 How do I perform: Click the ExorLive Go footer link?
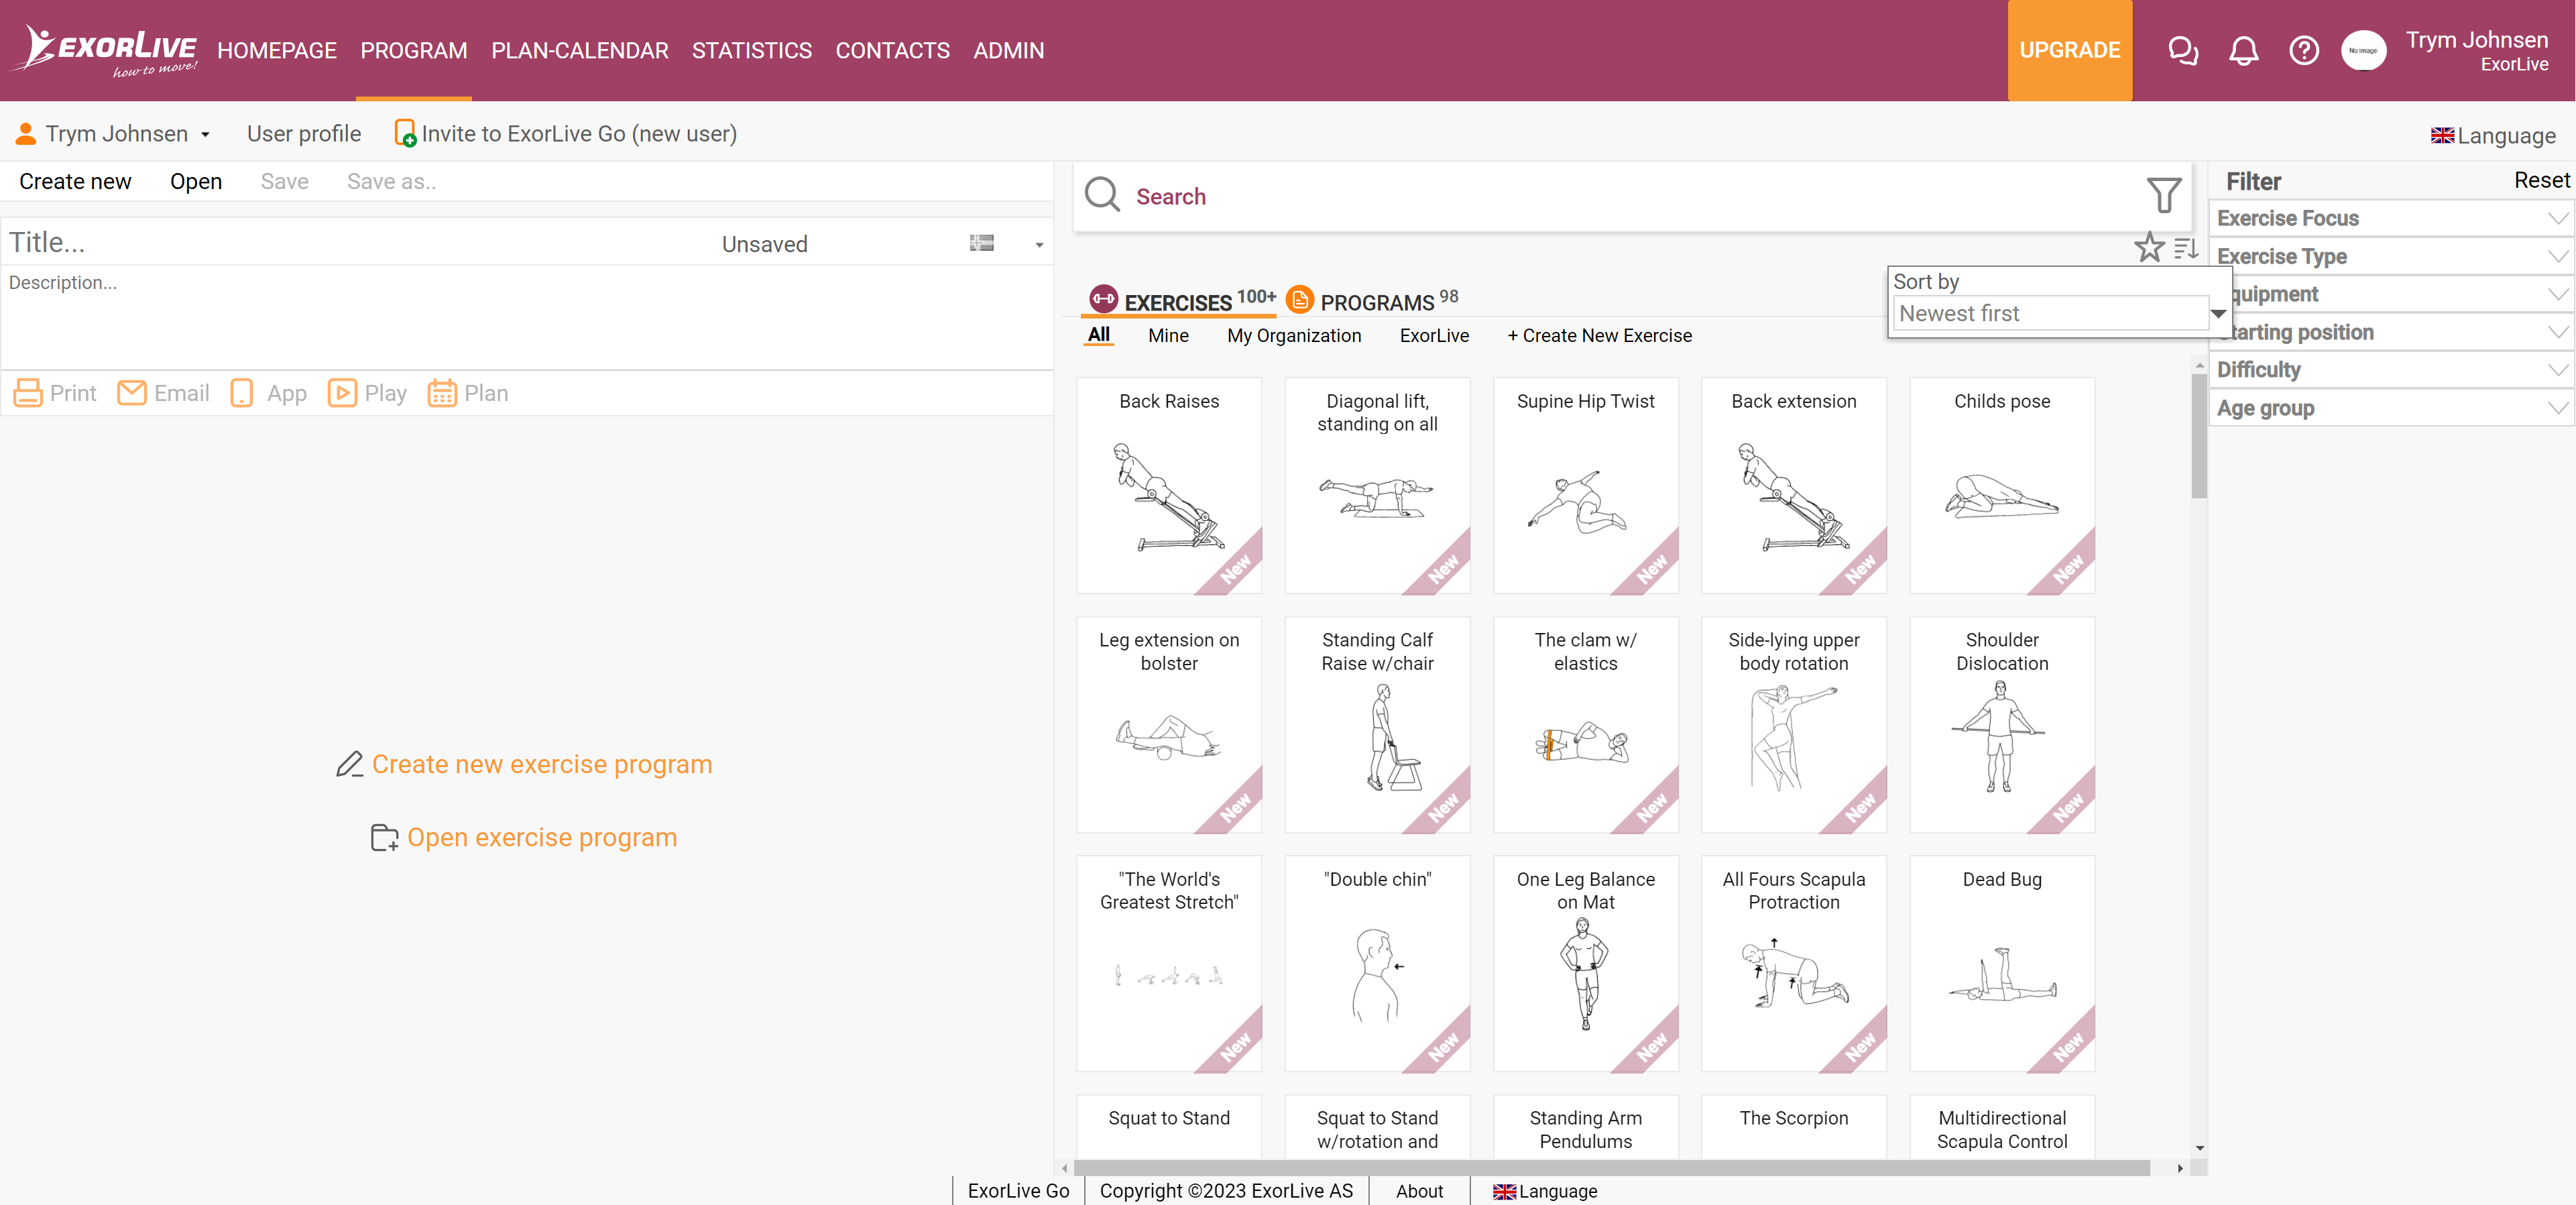[x=1018, y=1191]
